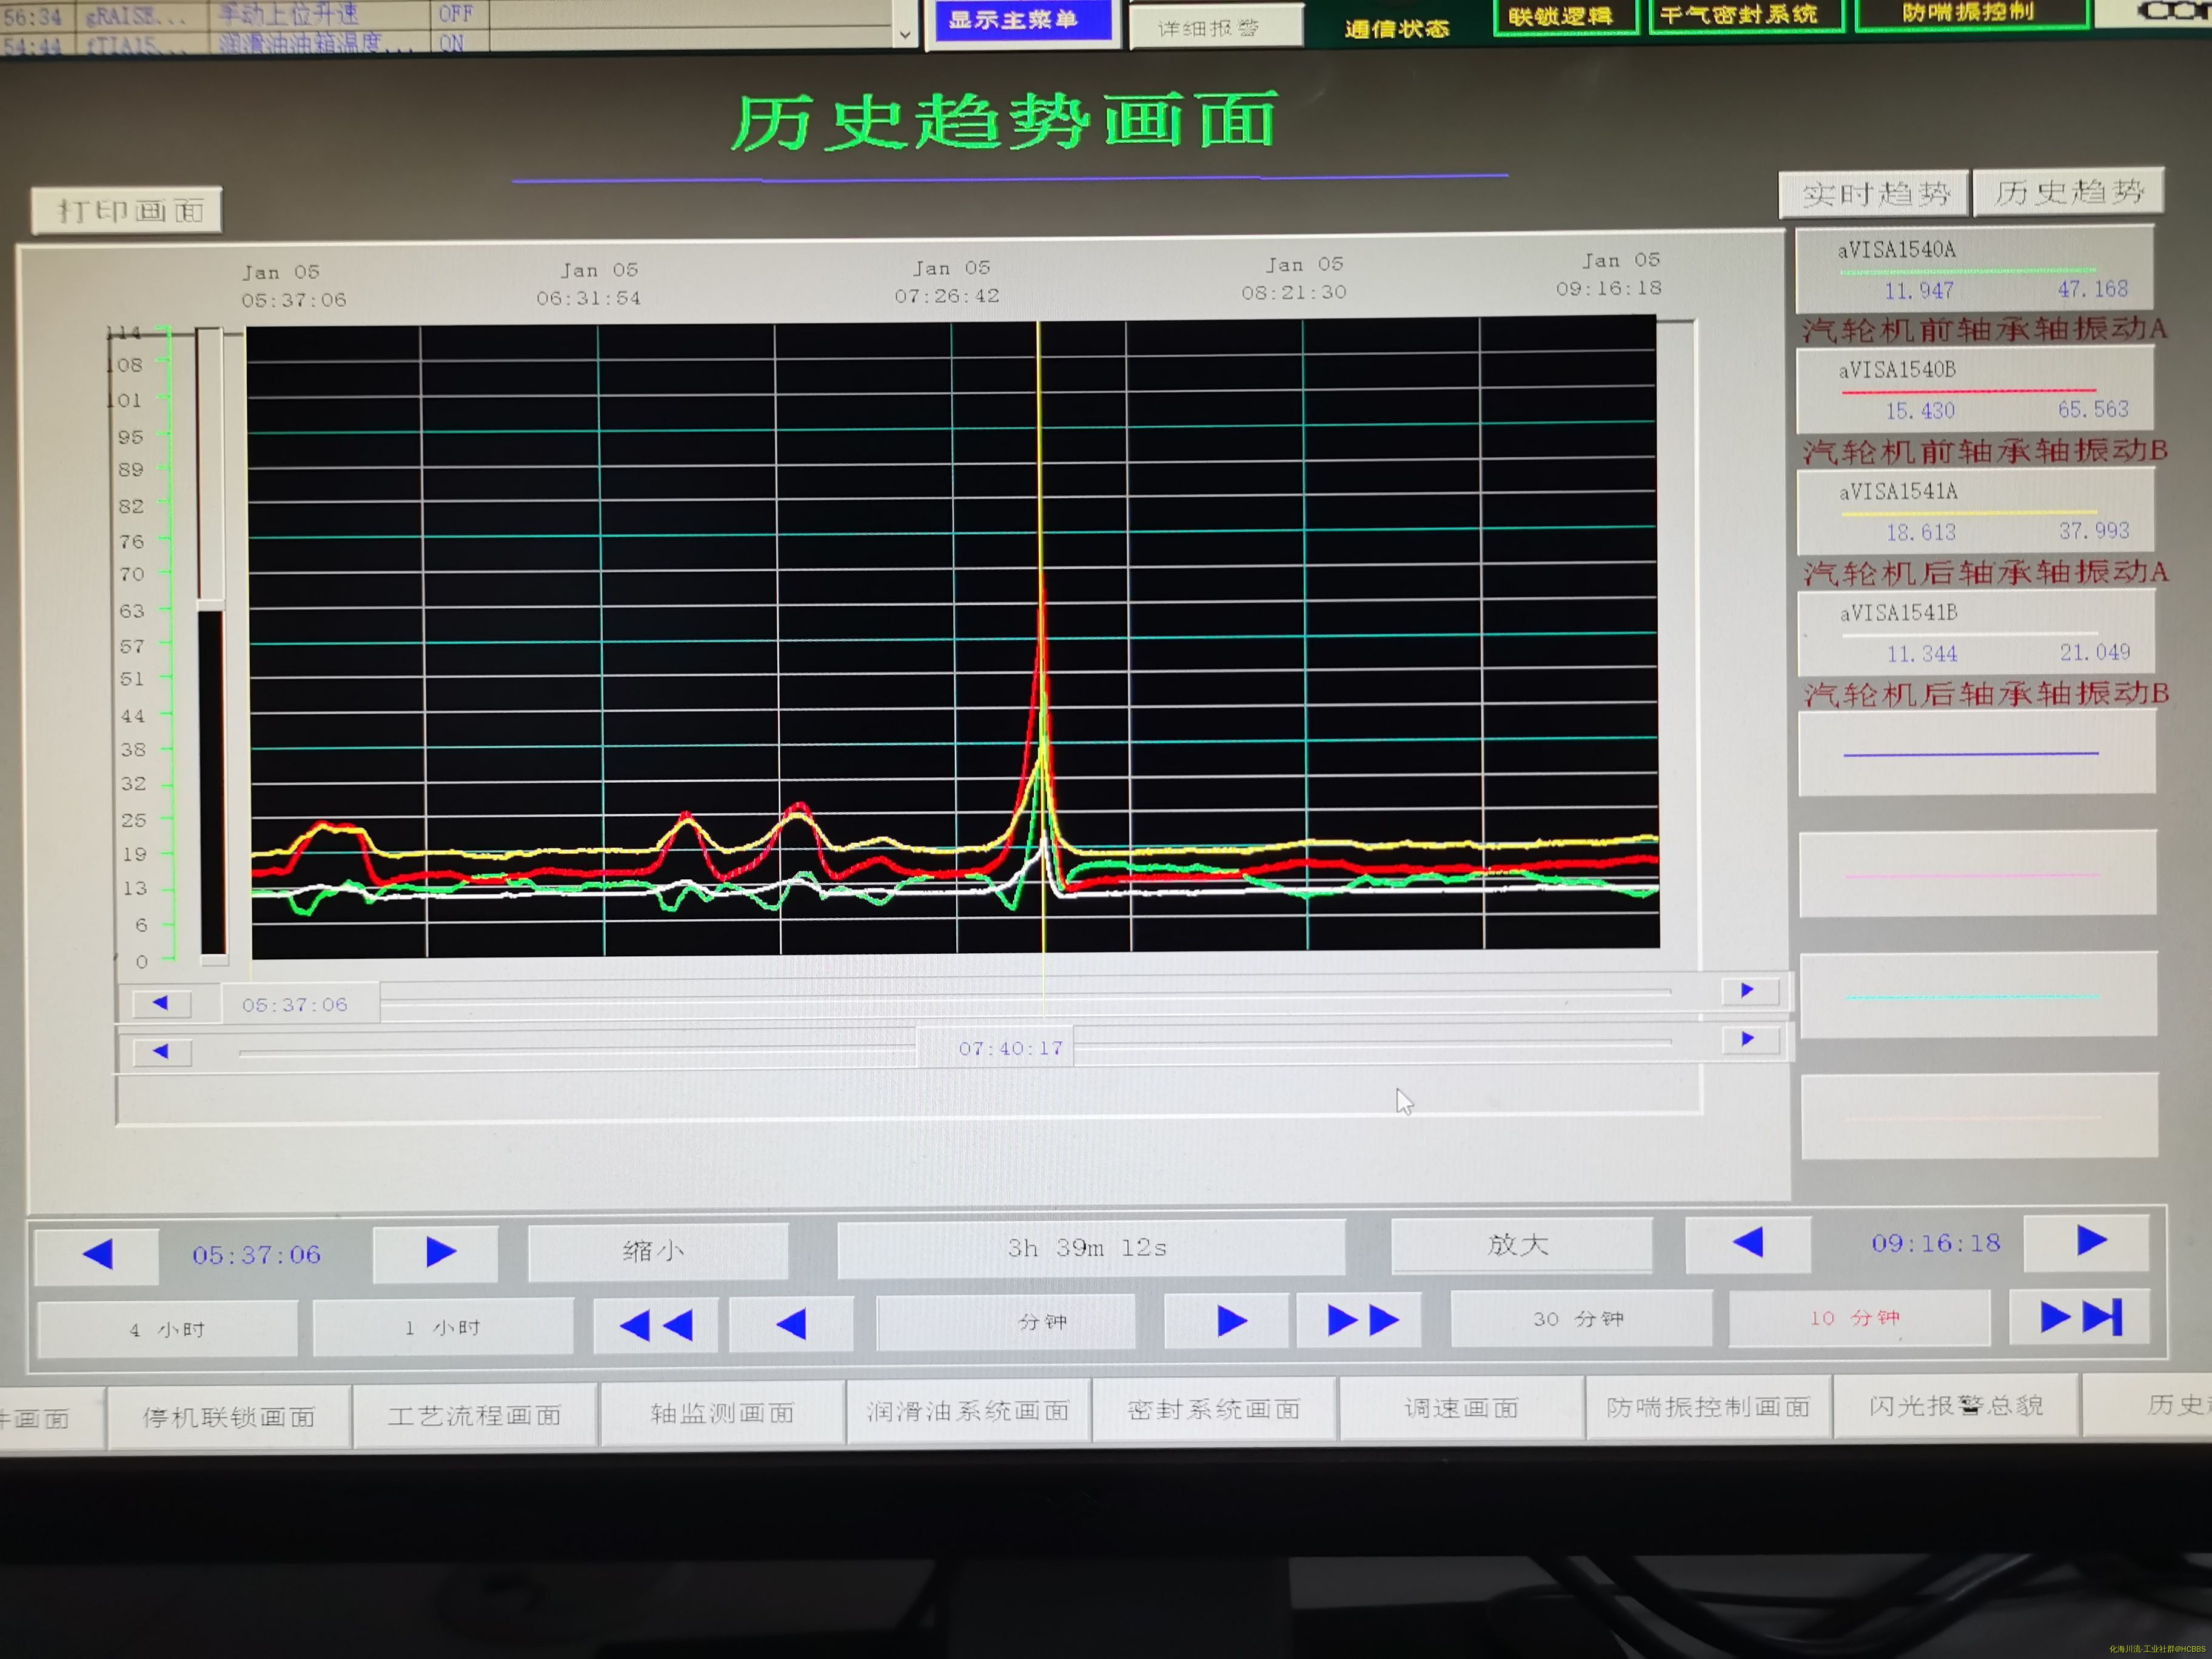Open 调速画面 bottom tab

click(1461, 1407)
